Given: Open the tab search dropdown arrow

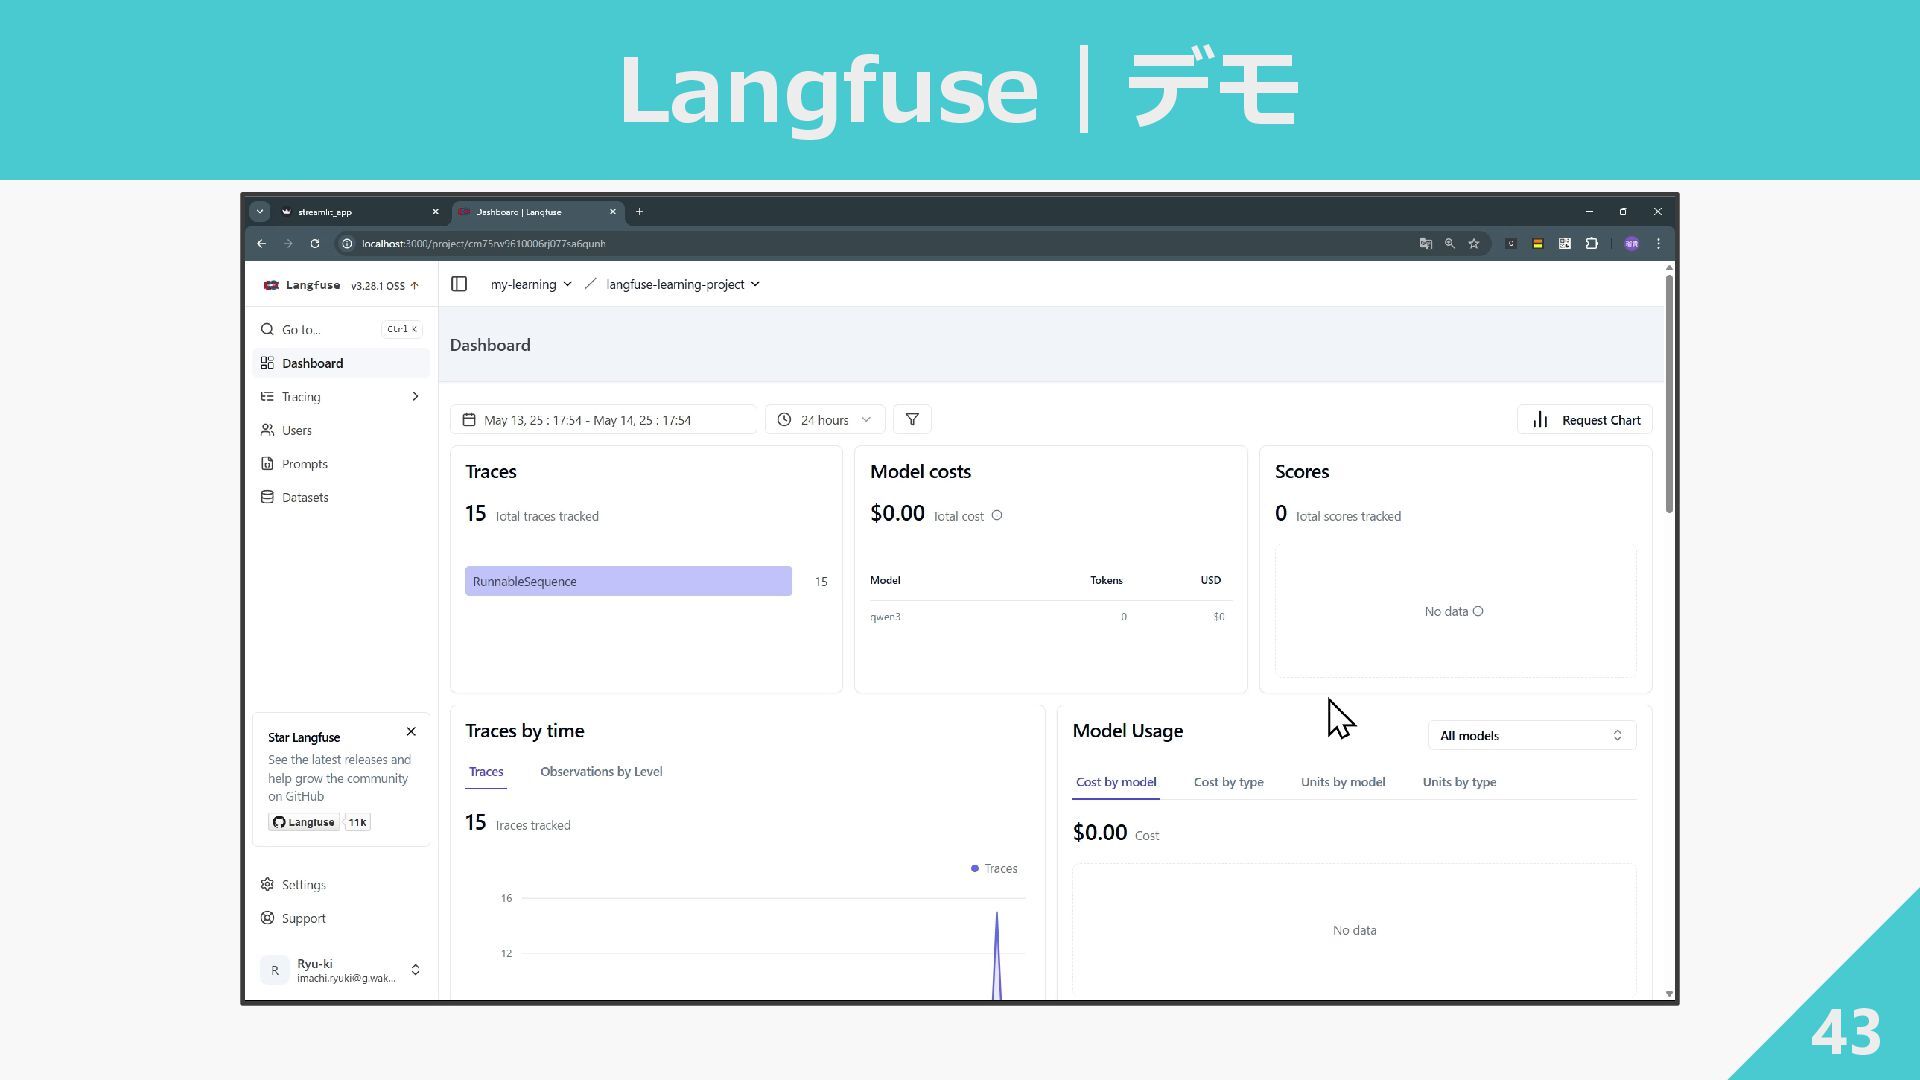Looking at the screenshot, I should (260, 212).
